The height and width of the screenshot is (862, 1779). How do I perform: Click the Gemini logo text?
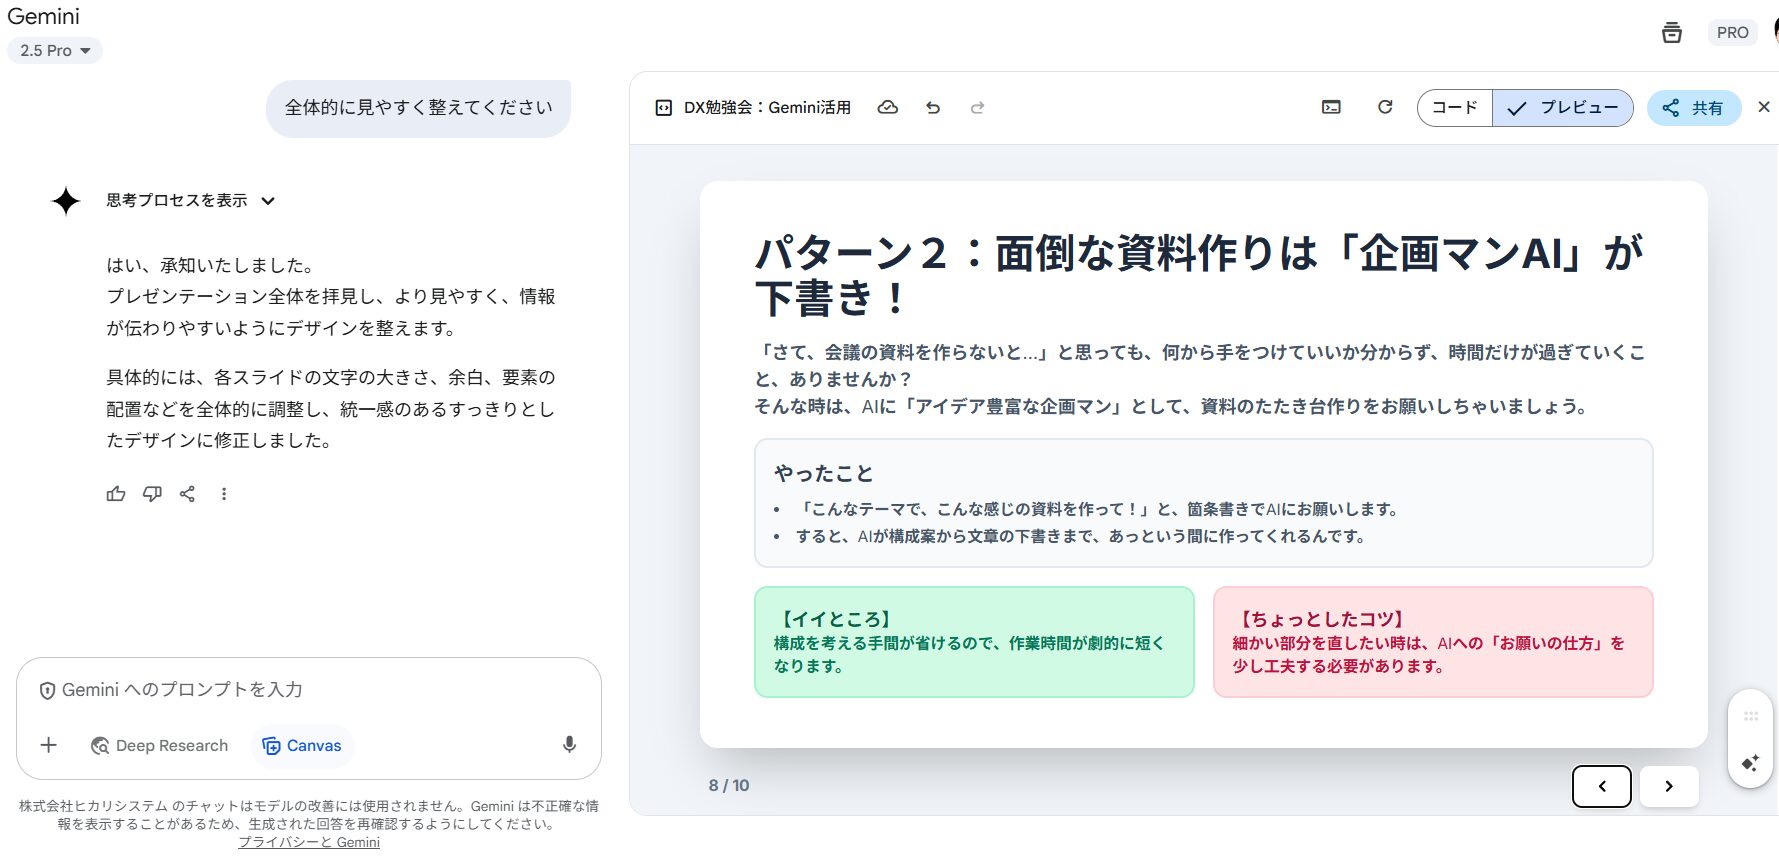[43, 16]
